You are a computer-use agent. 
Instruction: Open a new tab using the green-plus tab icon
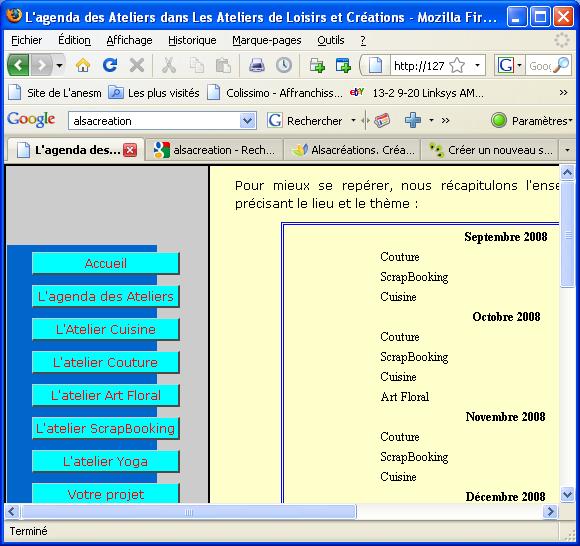click(x=317, y=65)
